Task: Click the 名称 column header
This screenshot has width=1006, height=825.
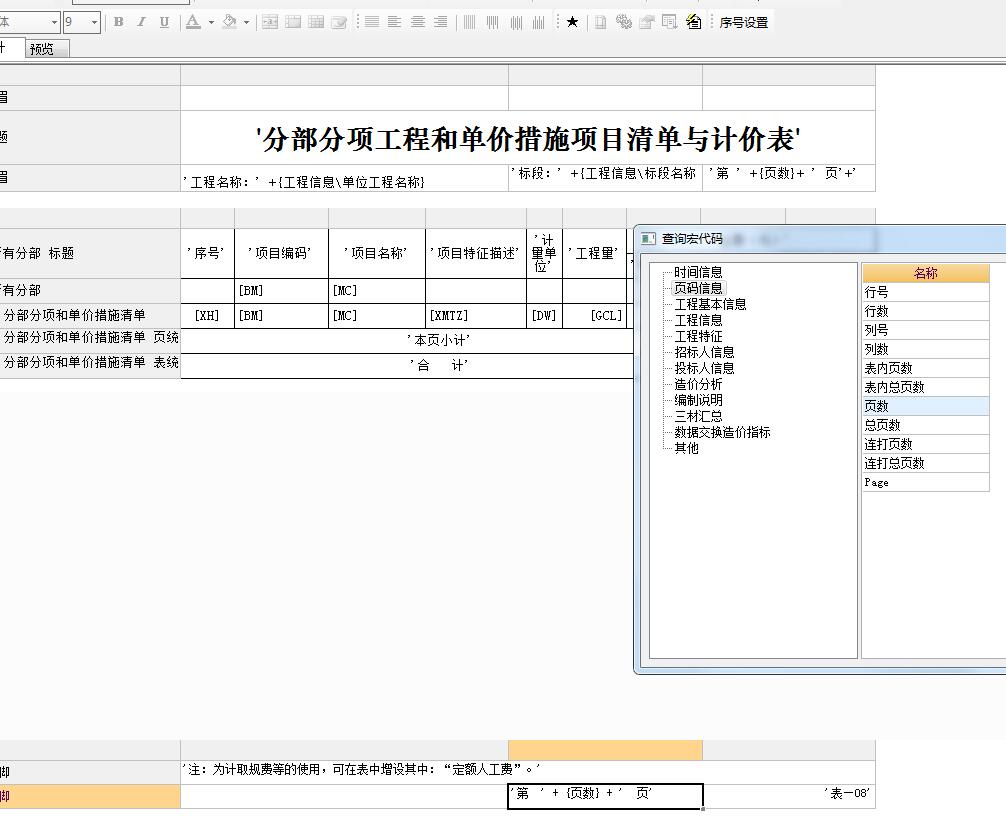Action: 925,273
